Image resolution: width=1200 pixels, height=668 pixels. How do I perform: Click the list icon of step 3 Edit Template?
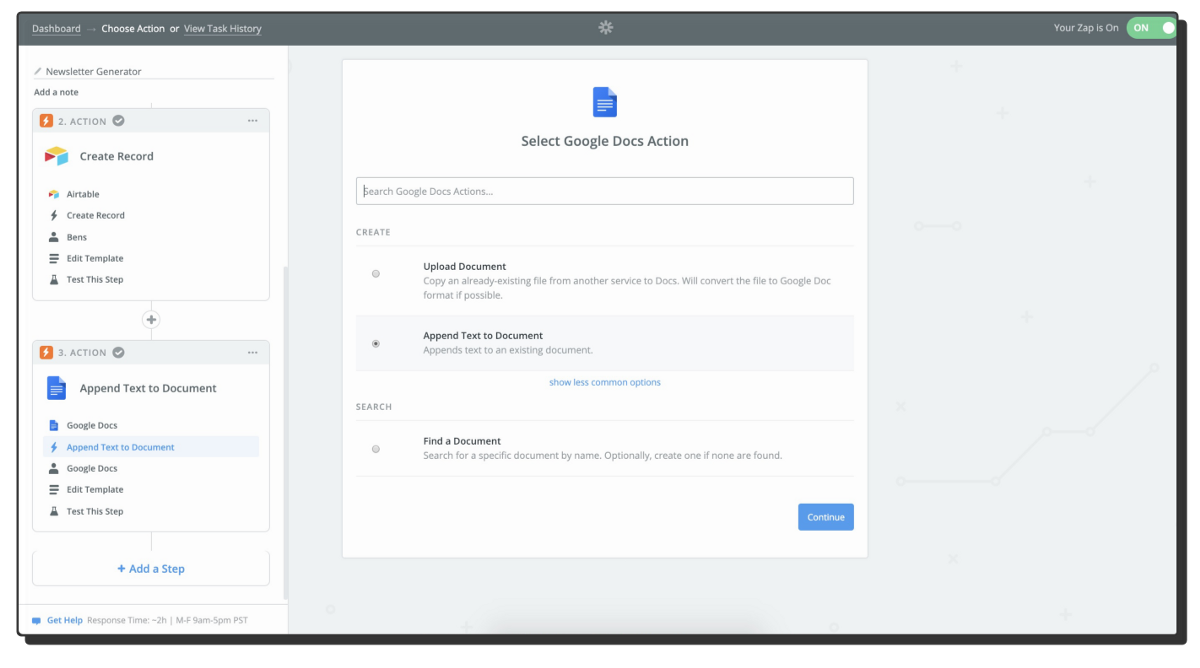pyautogui.click(x=54, y=490)
